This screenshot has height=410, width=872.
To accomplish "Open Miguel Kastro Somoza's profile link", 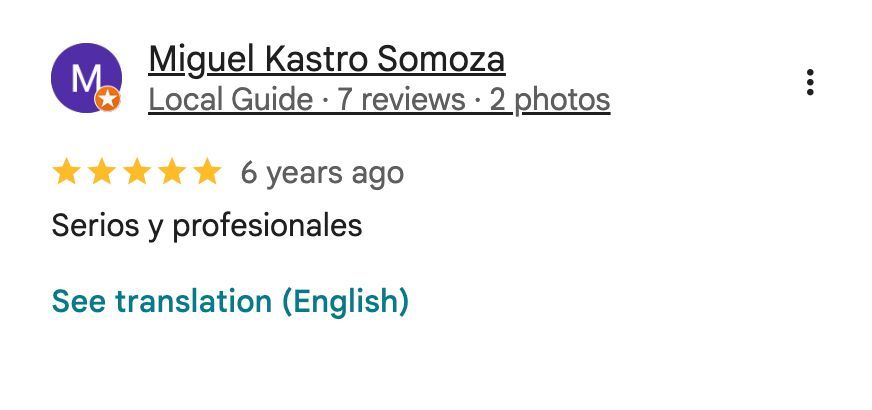I will point(326,60).
